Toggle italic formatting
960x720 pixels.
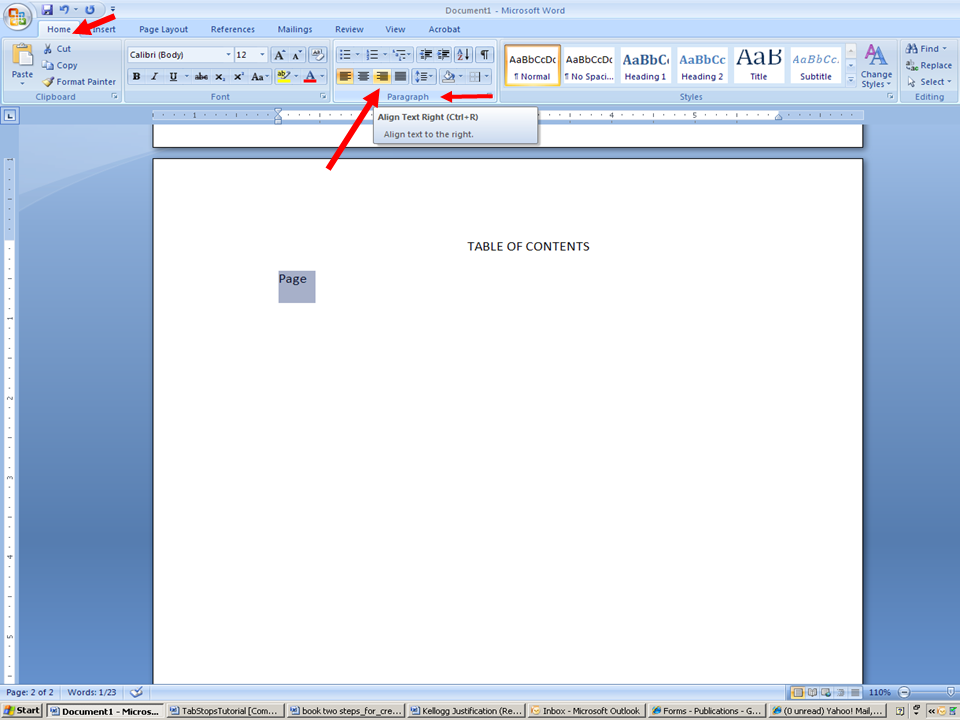[x=154, y=77]
